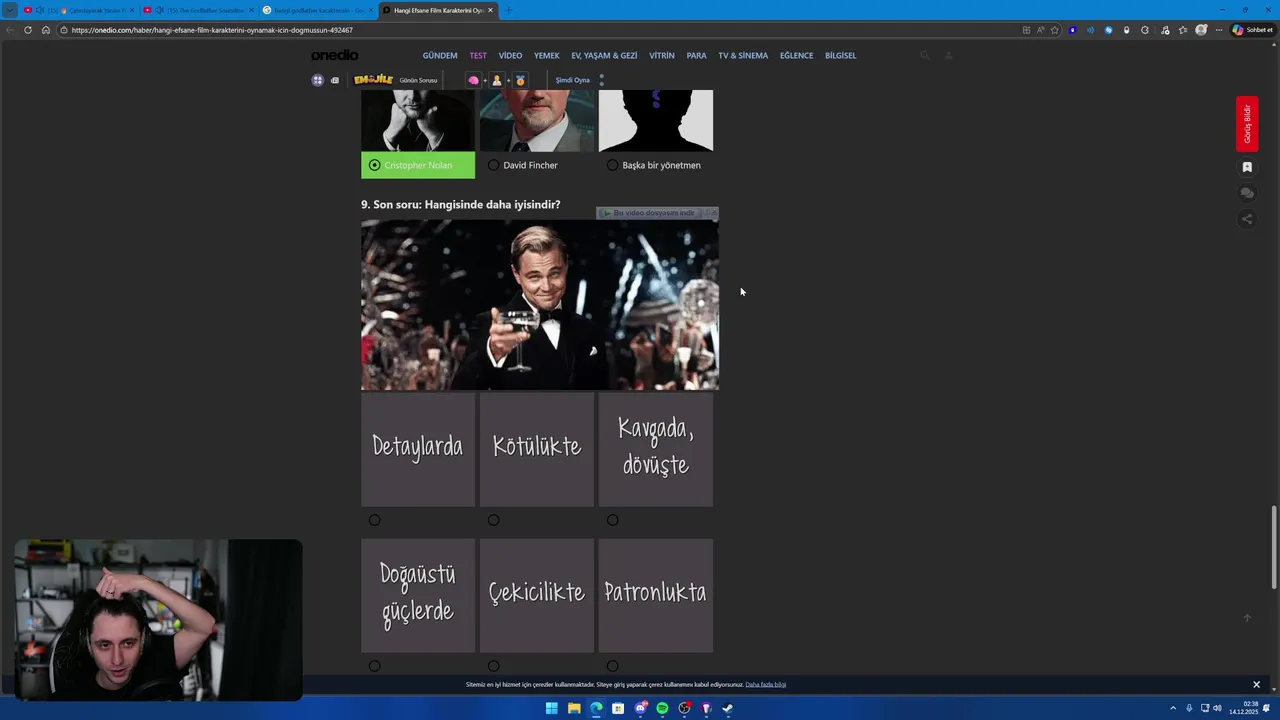Click the onedio logo
The image size is (1280, 720).
pos(334,55)
